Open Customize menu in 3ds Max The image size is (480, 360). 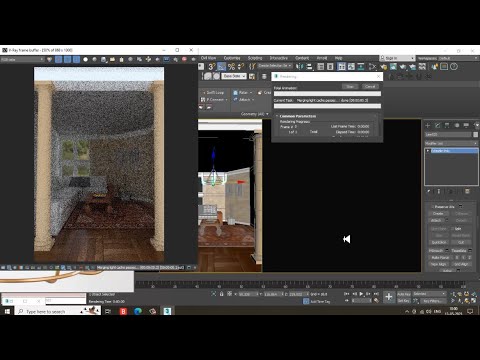click(232, 58)
